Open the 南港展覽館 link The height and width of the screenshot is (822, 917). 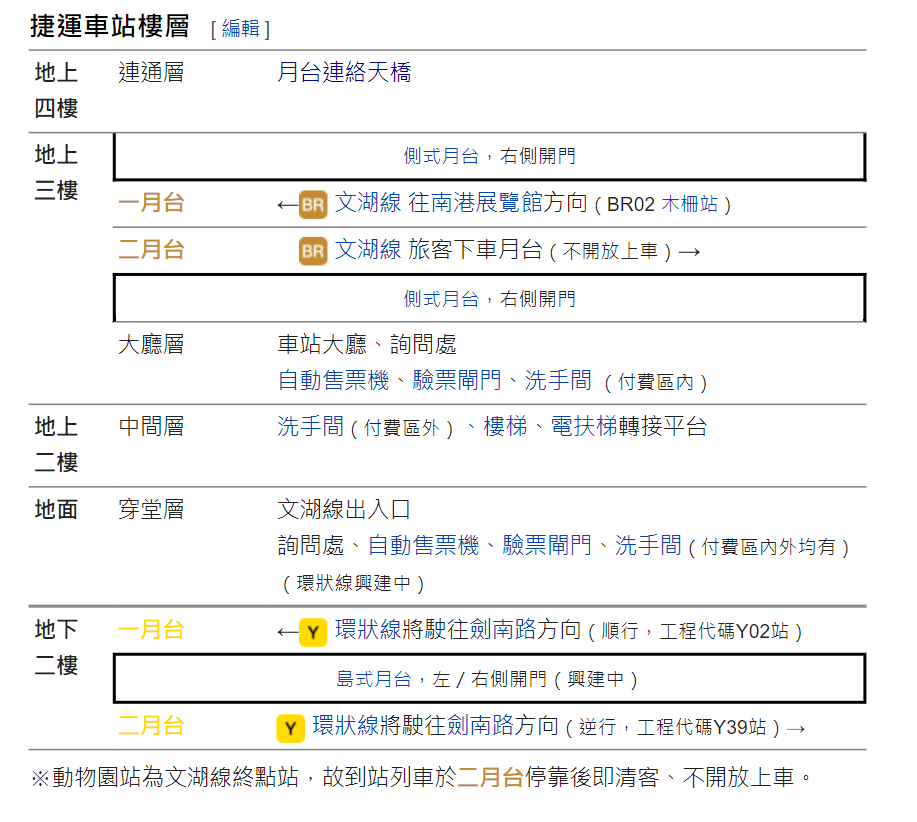[x=487, y=203]
